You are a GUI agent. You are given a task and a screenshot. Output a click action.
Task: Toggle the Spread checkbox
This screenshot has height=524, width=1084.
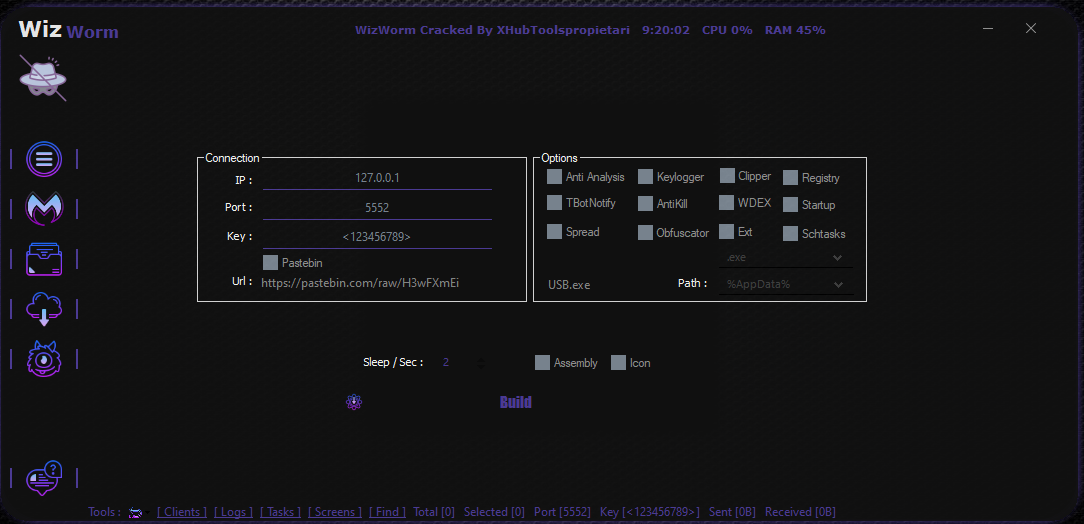click(x=554, y=232)
